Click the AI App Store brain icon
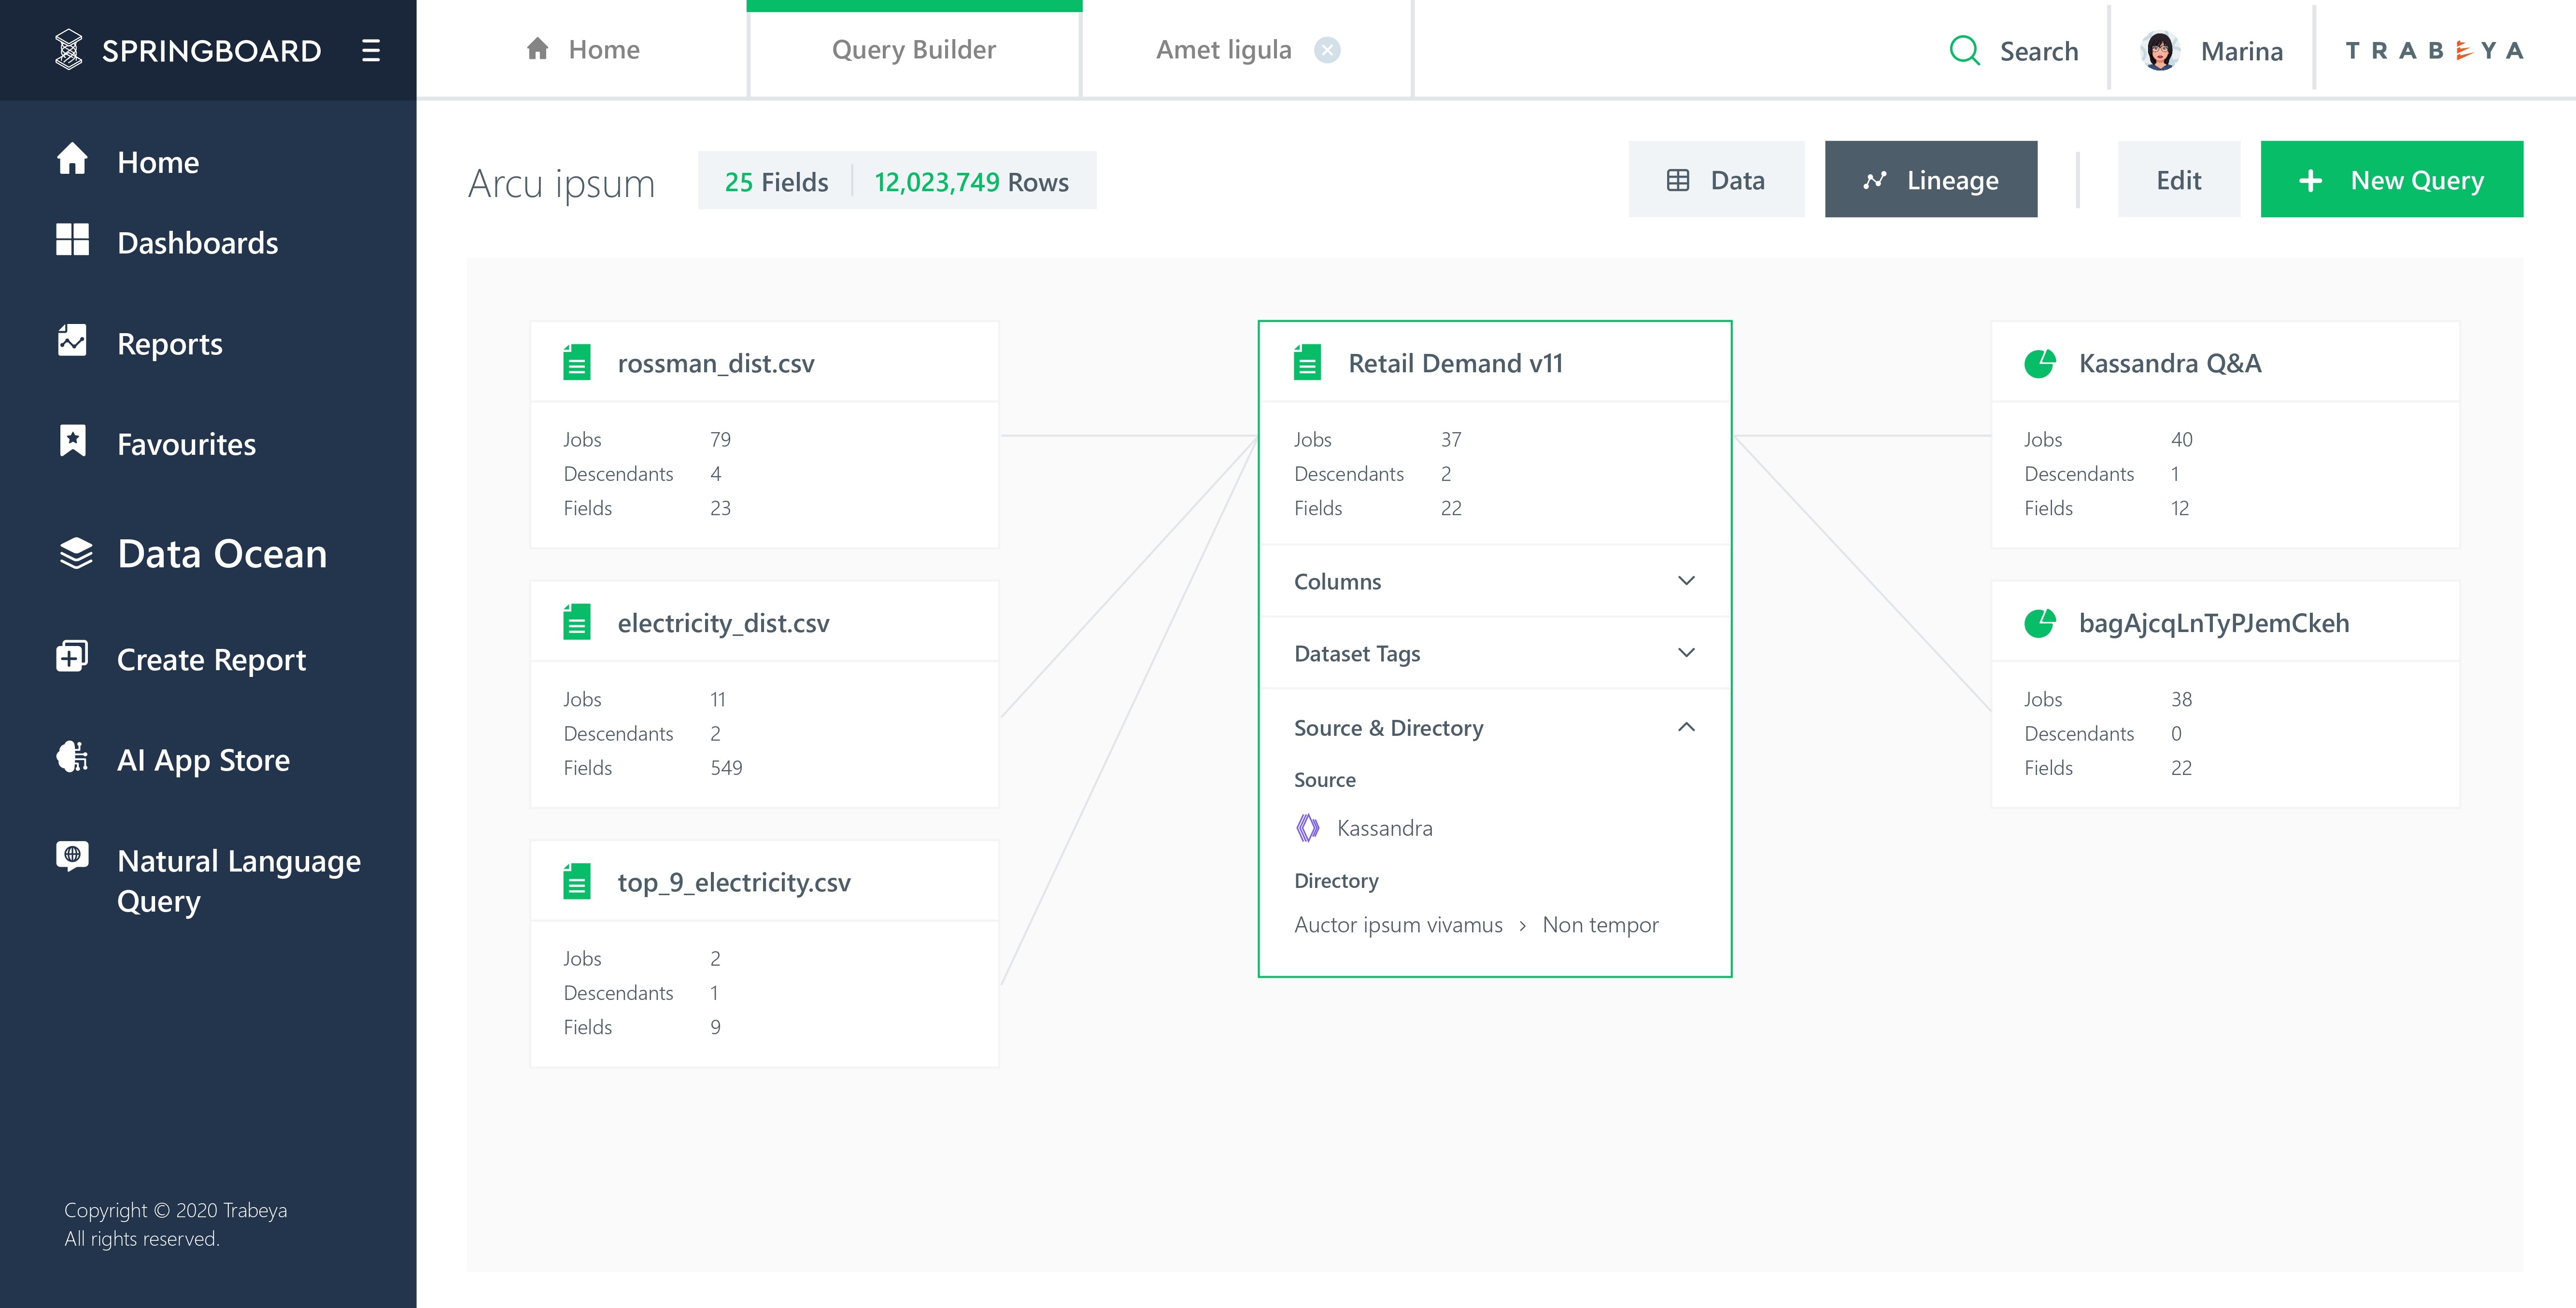Image resolution: width=2576 pixels, height=1308 pixels. point(72,757)
